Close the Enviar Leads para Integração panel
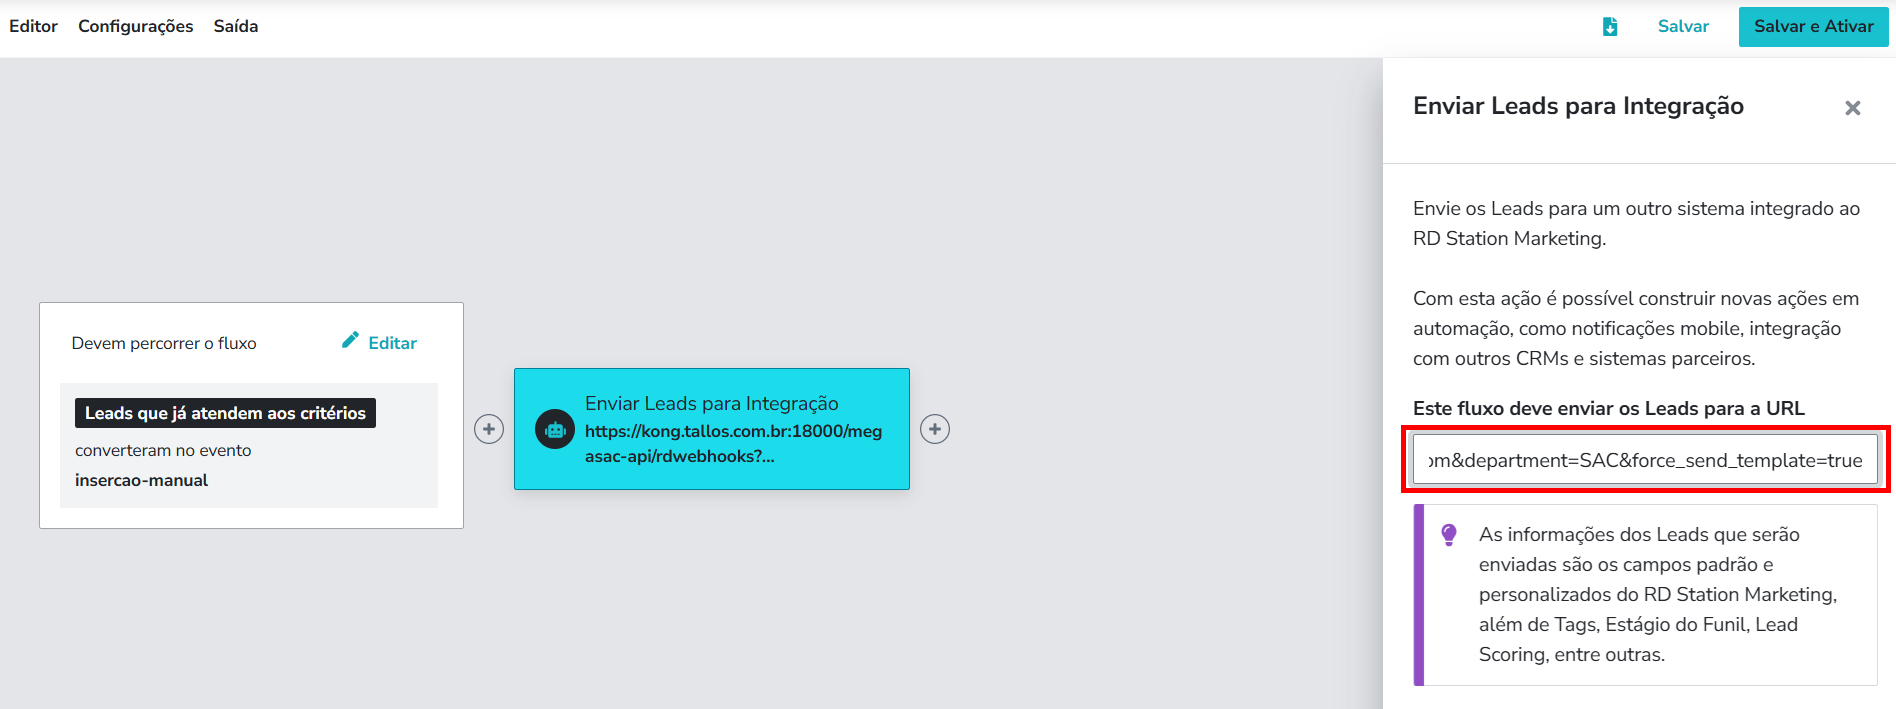The height and width of the screenshot is (709, 1896). point(1852,108)
